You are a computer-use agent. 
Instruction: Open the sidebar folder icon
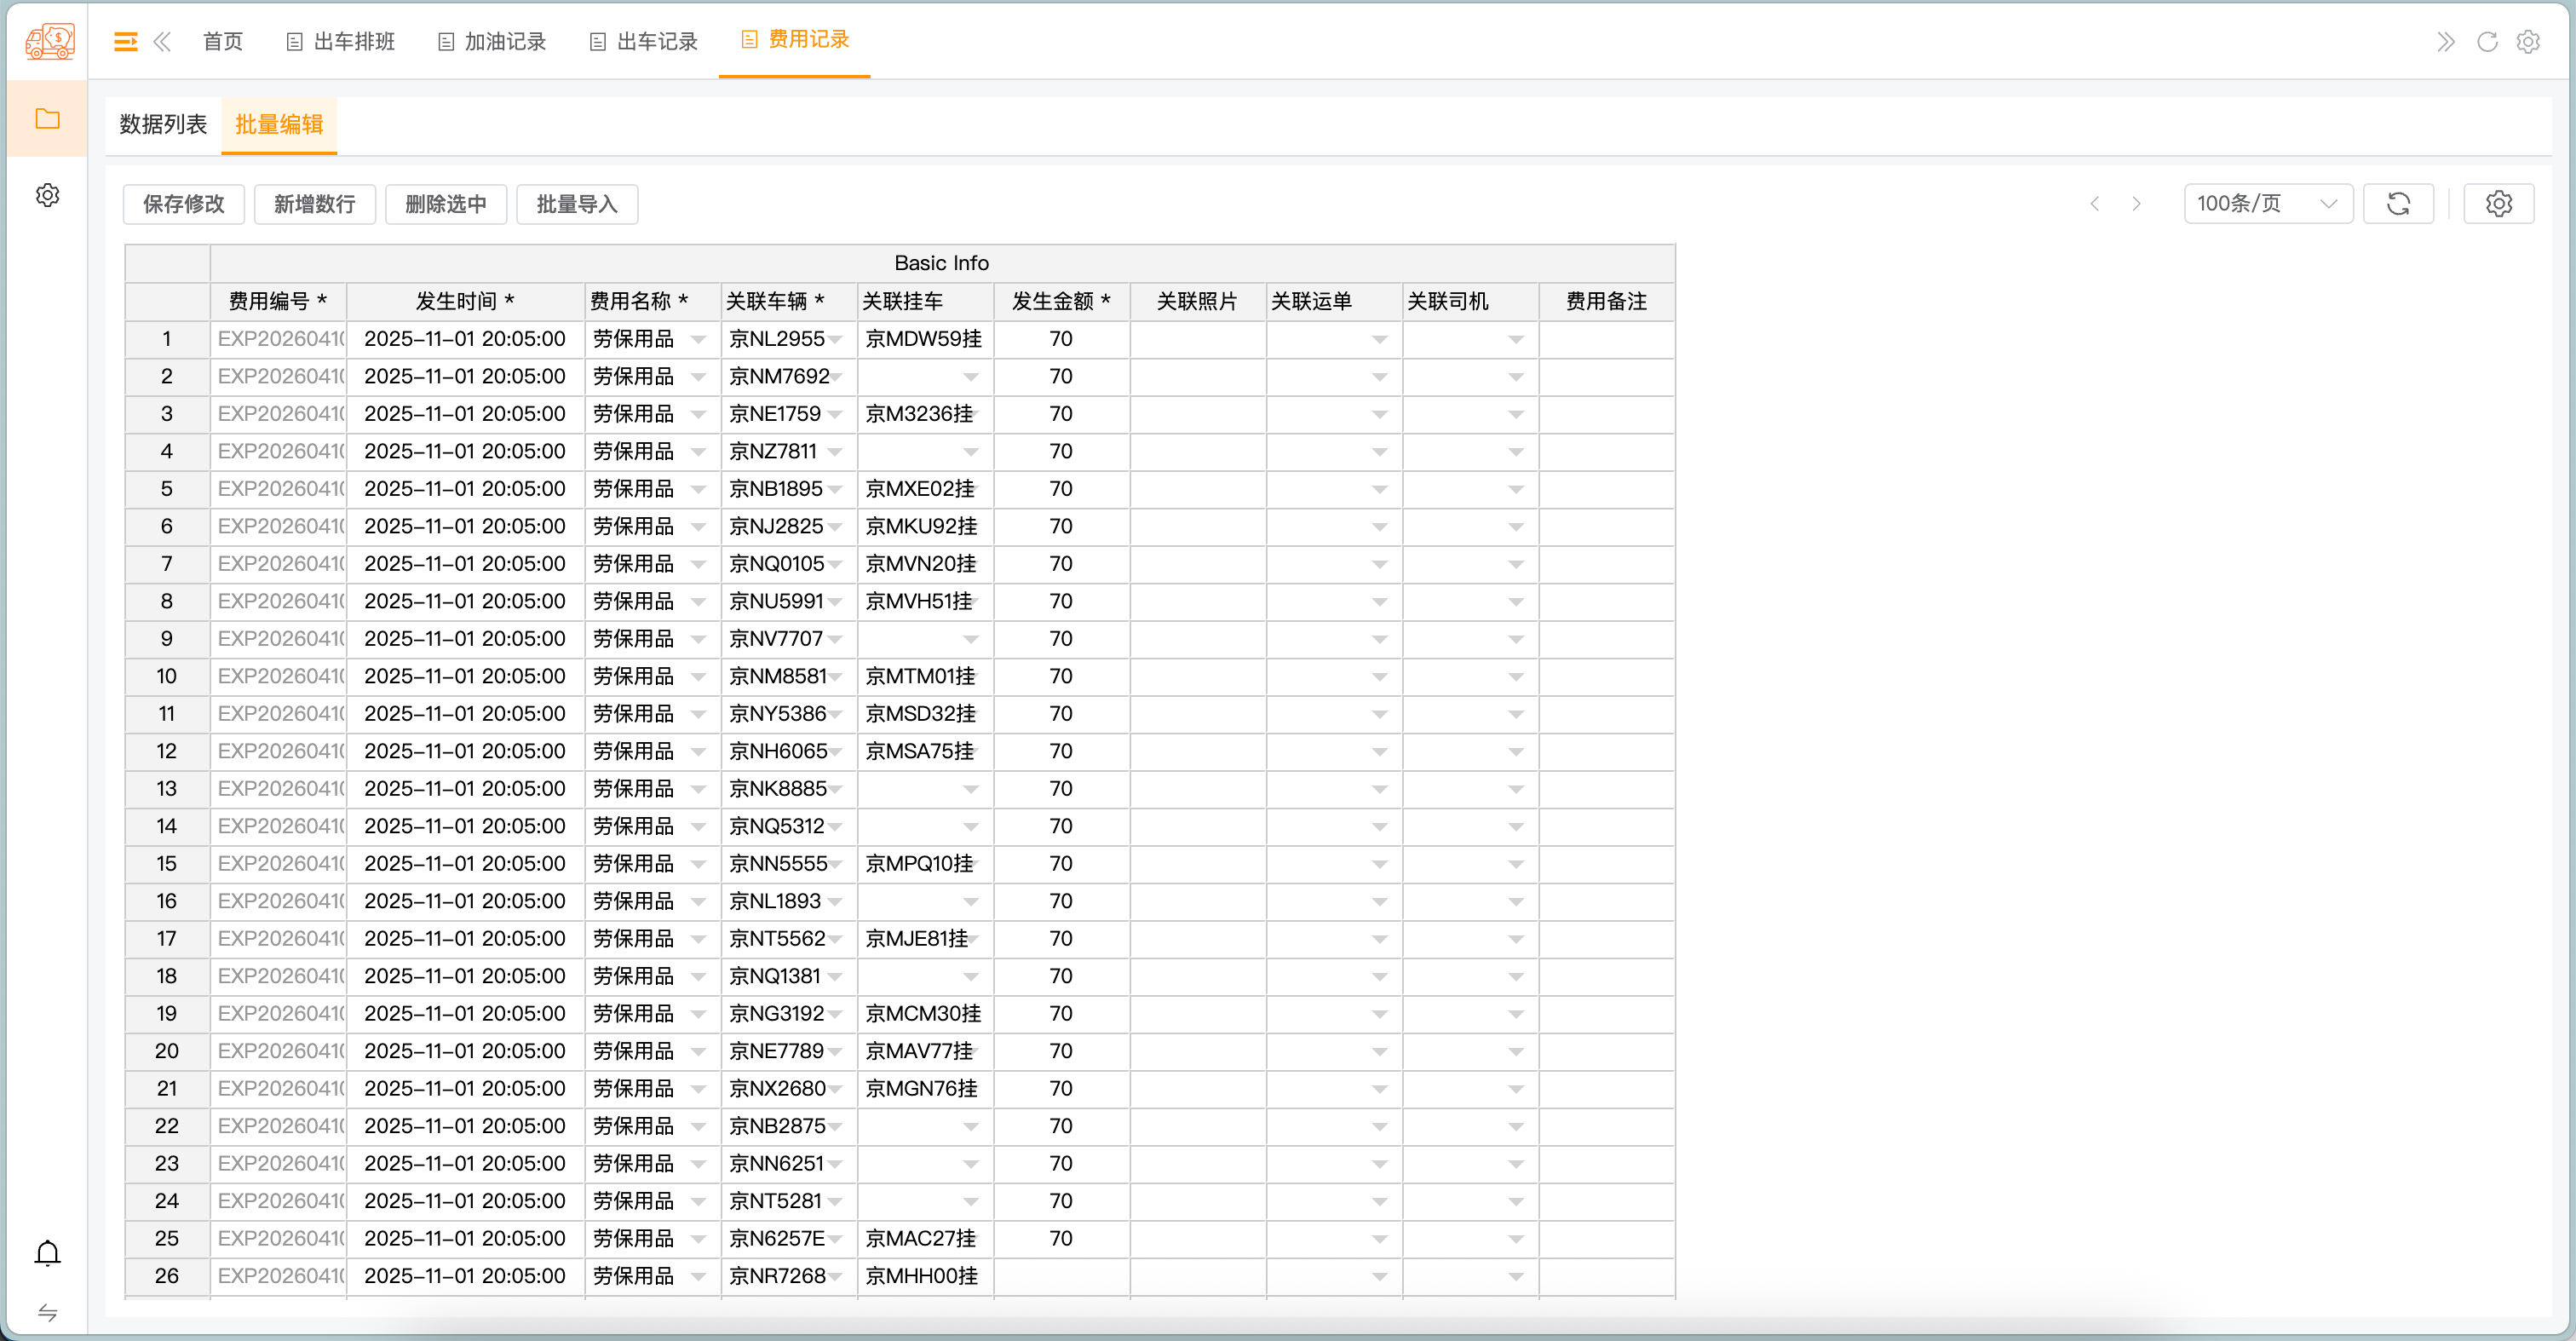coord(47,119)
